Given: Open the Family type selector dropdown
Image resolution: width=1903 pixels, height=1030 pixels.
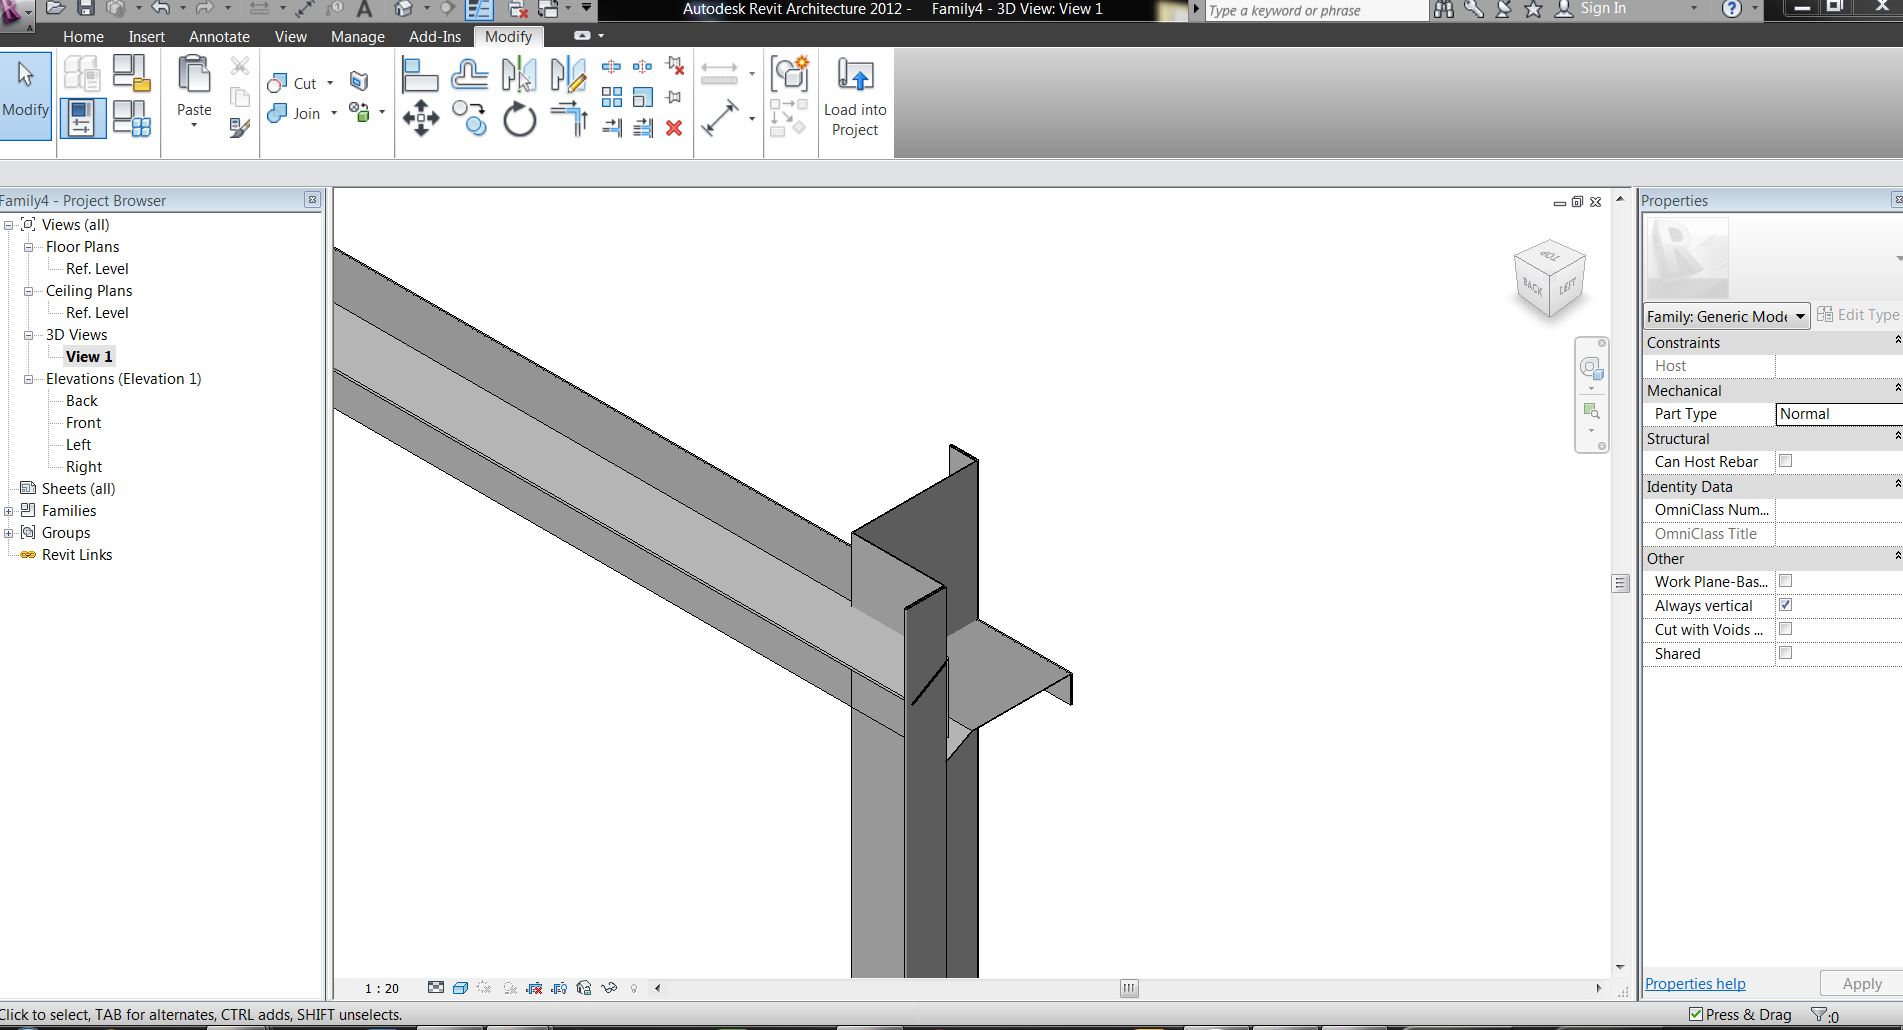Looking at the screenshot, I should (1799, 316).
